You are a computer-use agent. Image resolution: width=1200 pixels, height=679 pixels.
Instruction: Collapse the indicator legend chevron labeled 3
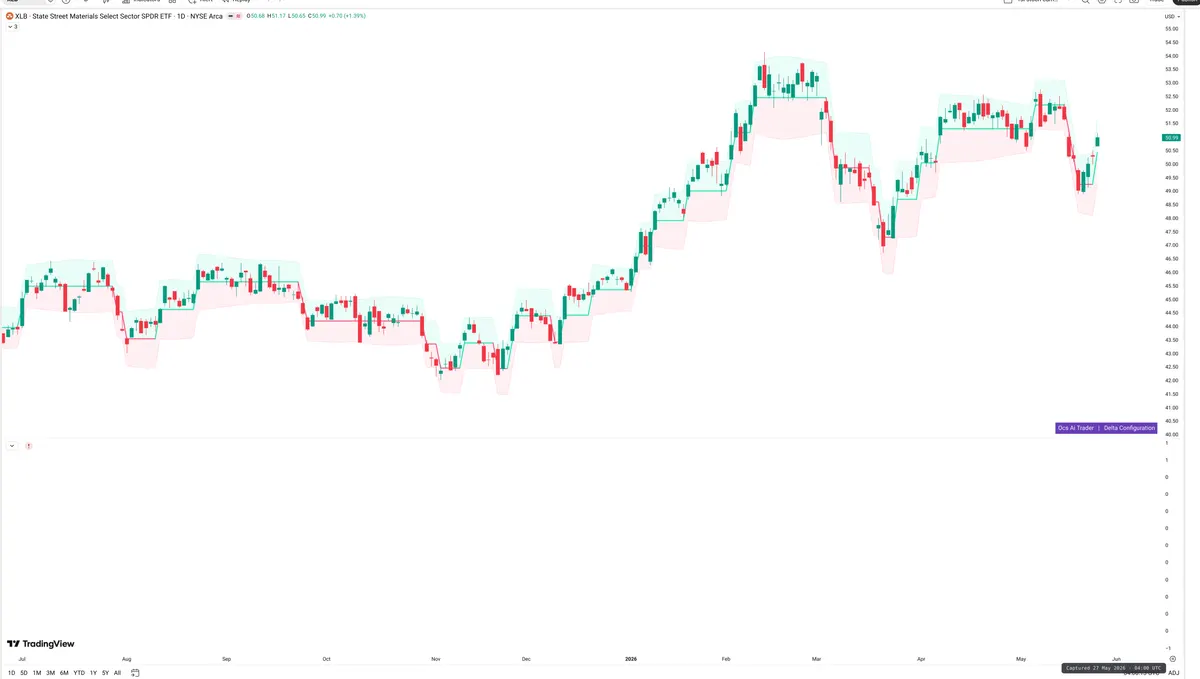pyautogui.click(x=12, y=27)
